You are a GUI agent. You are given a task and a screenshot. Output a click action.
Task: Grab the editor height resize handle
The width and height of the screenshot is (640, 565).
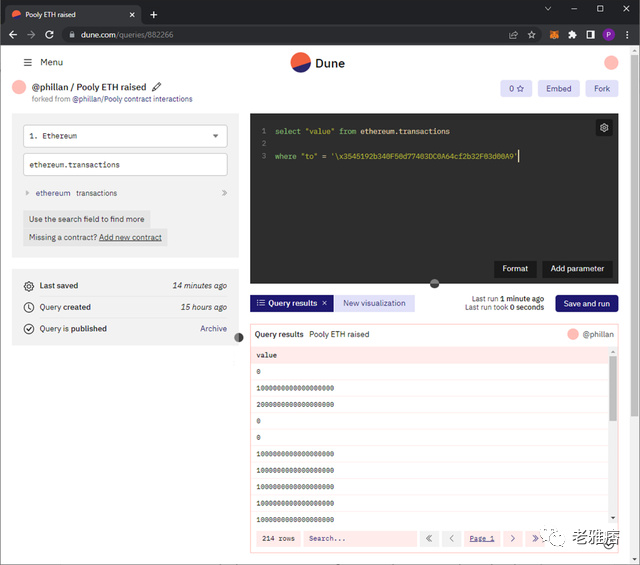(434, 283)
